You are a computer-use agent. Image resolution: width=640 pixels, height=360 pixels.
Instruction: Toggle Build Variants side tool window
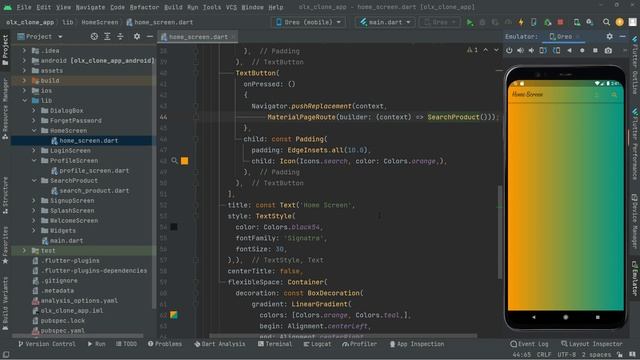click(x=5, y=303)
